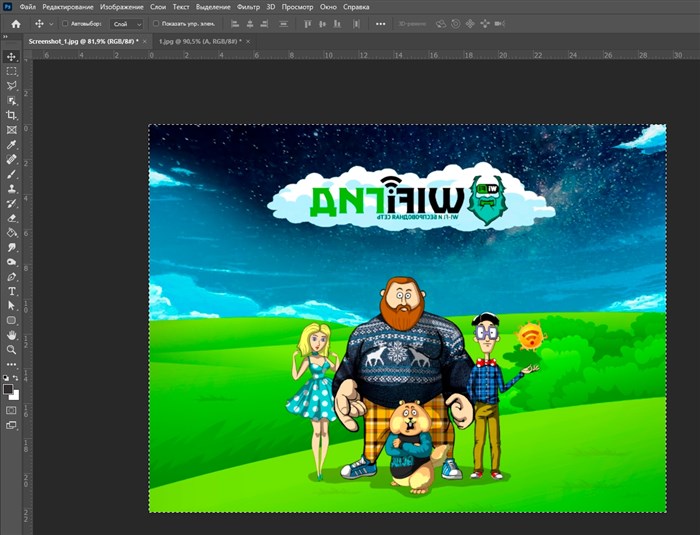Select the Clone Stamp tool
Screen dimensions: 700x535
[x=12, y=189]
